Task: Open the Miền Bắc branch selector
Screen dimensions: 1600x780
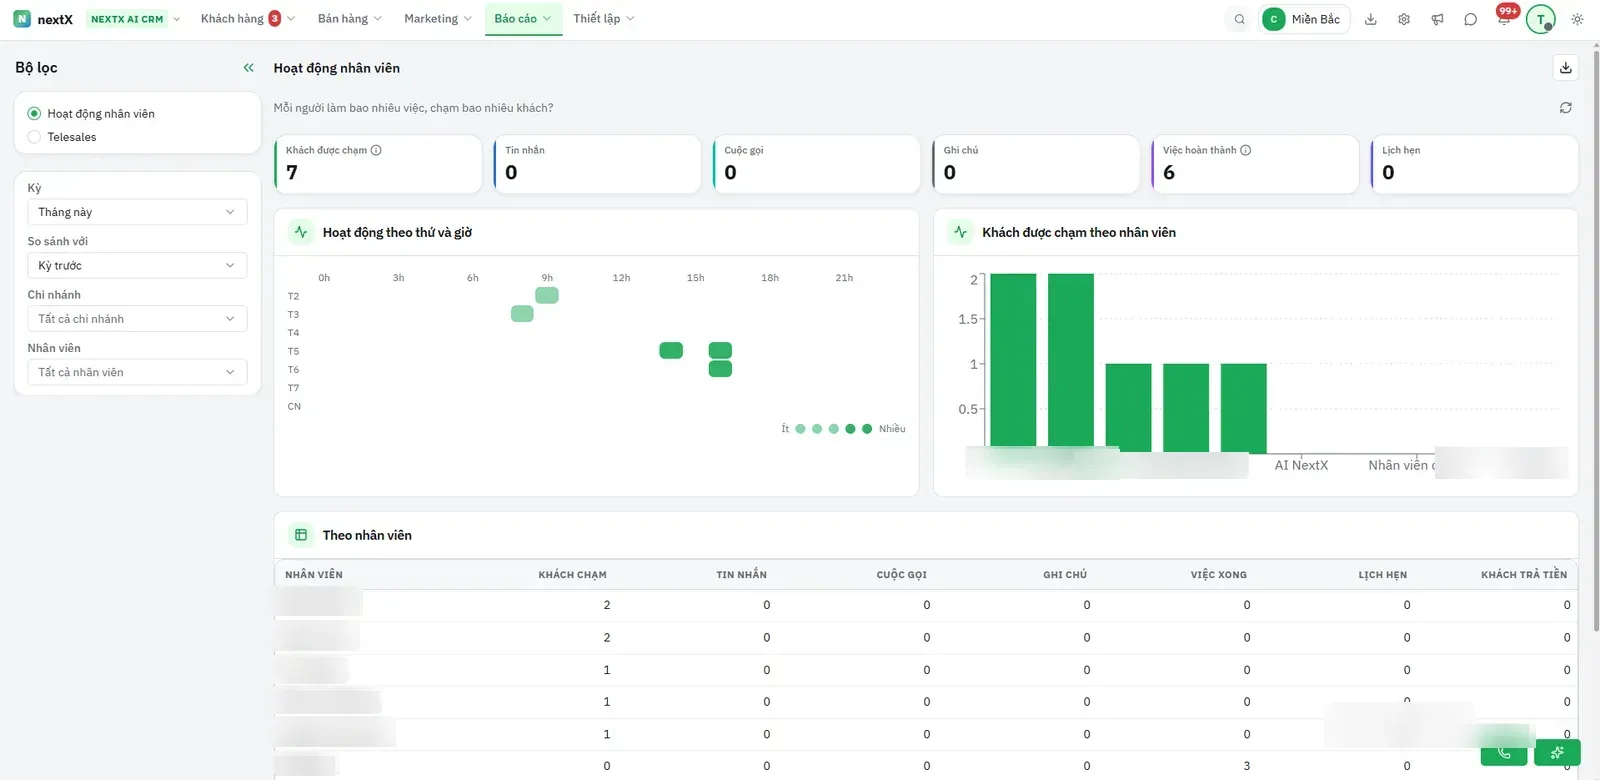Action: (x=1304, y=19)
